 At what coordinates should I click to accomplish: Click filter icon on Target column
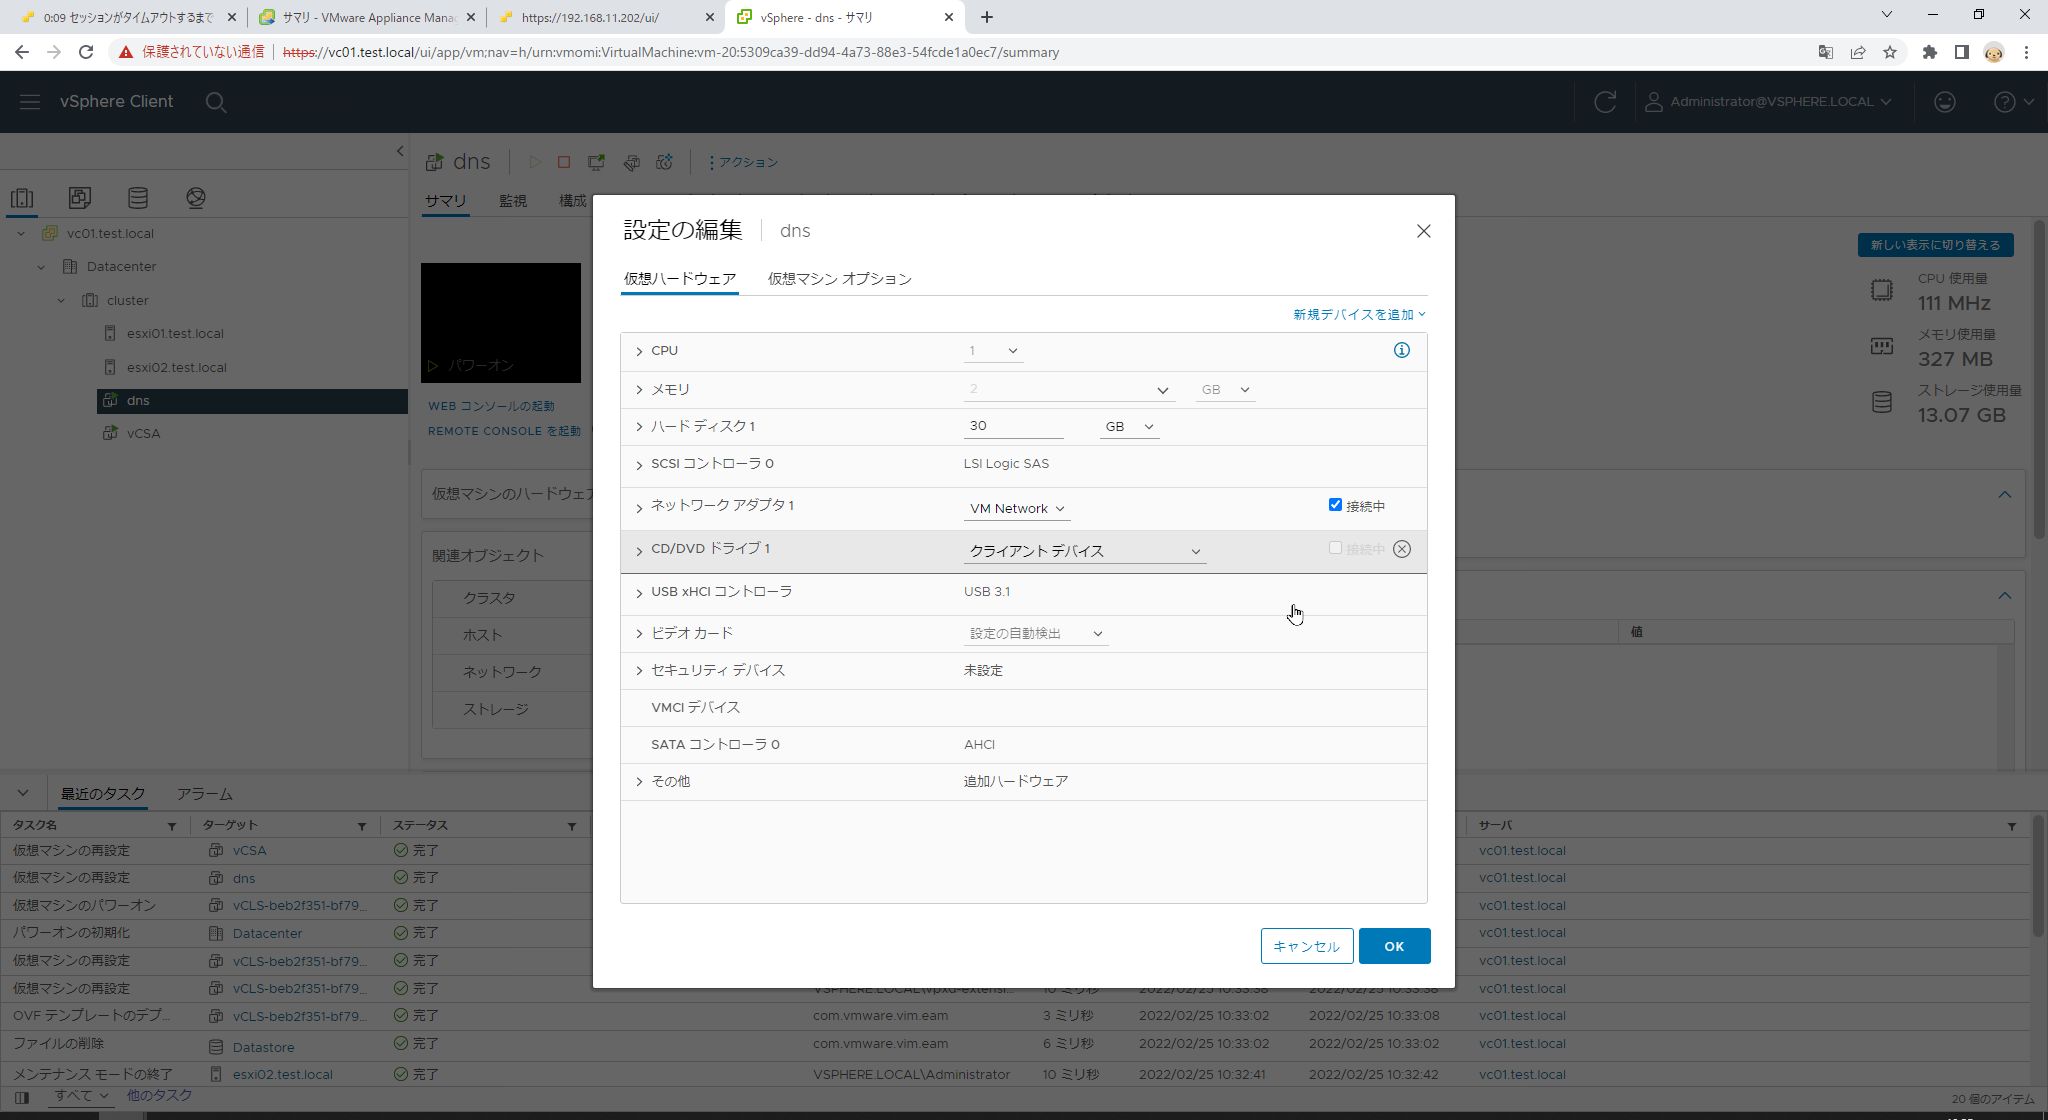[362, 826]
